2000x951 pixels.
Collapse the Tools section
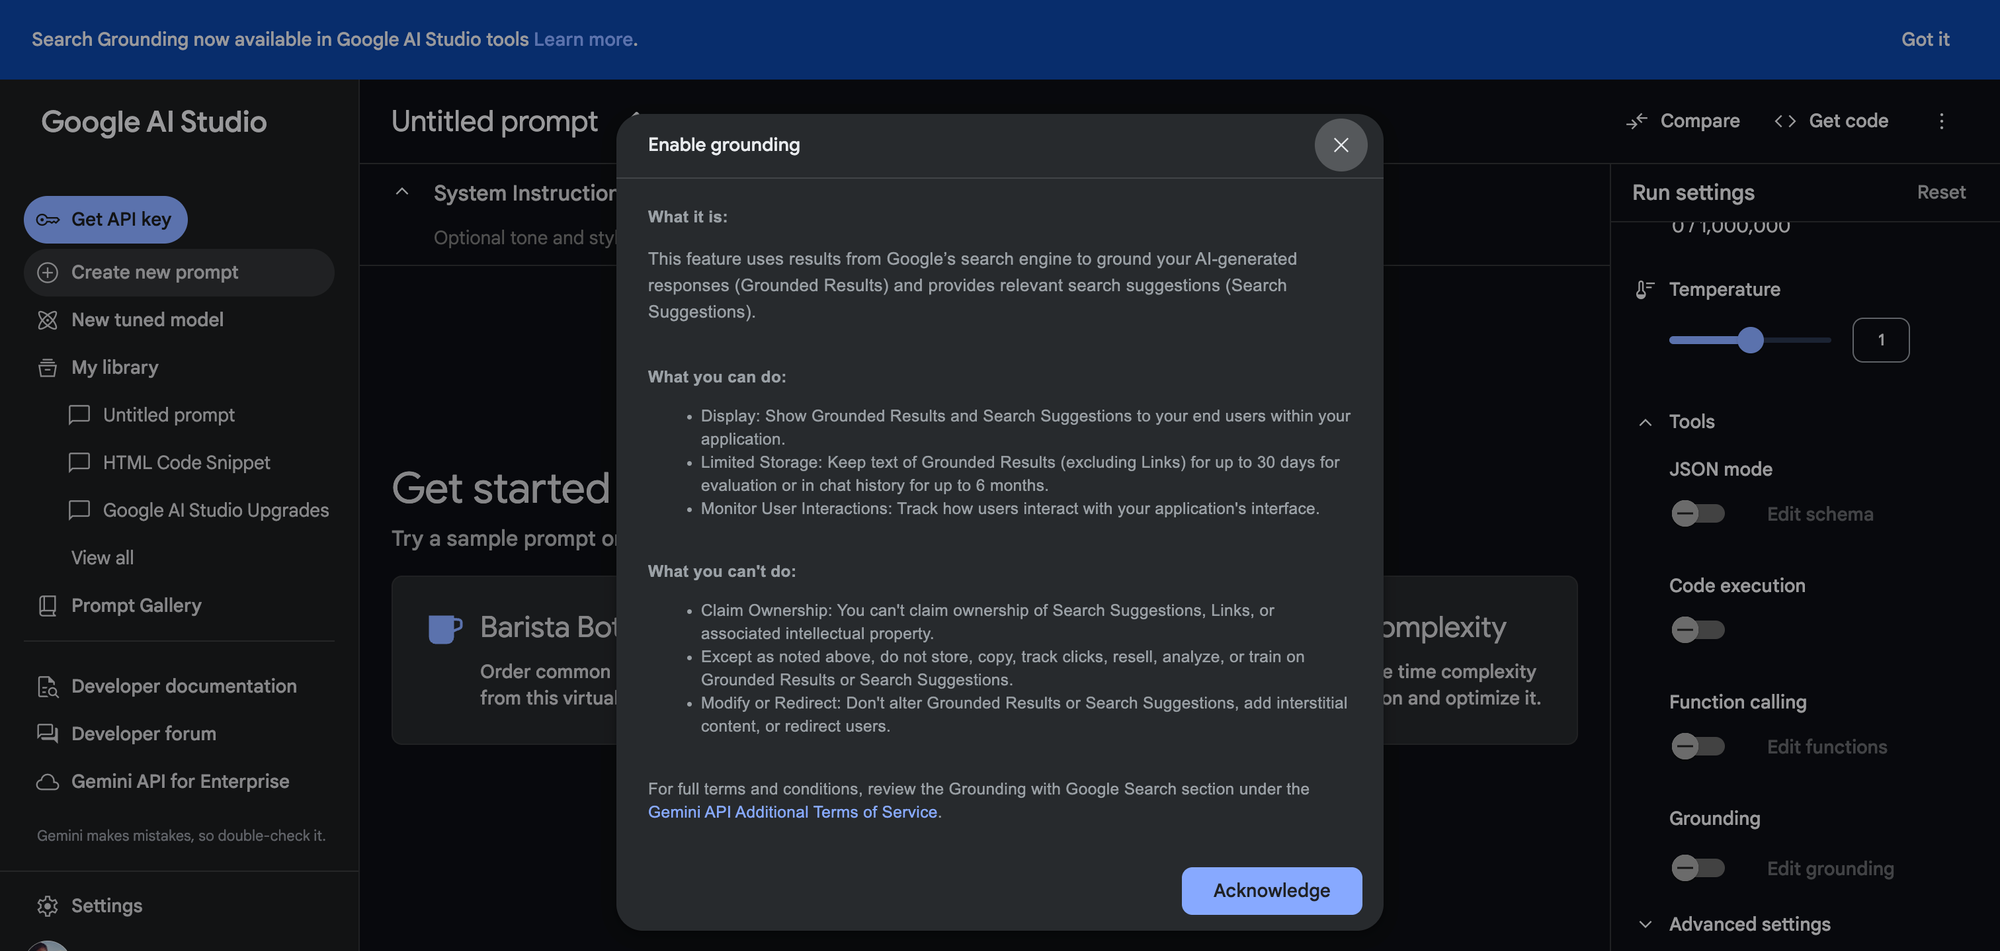pos(1646,422)
